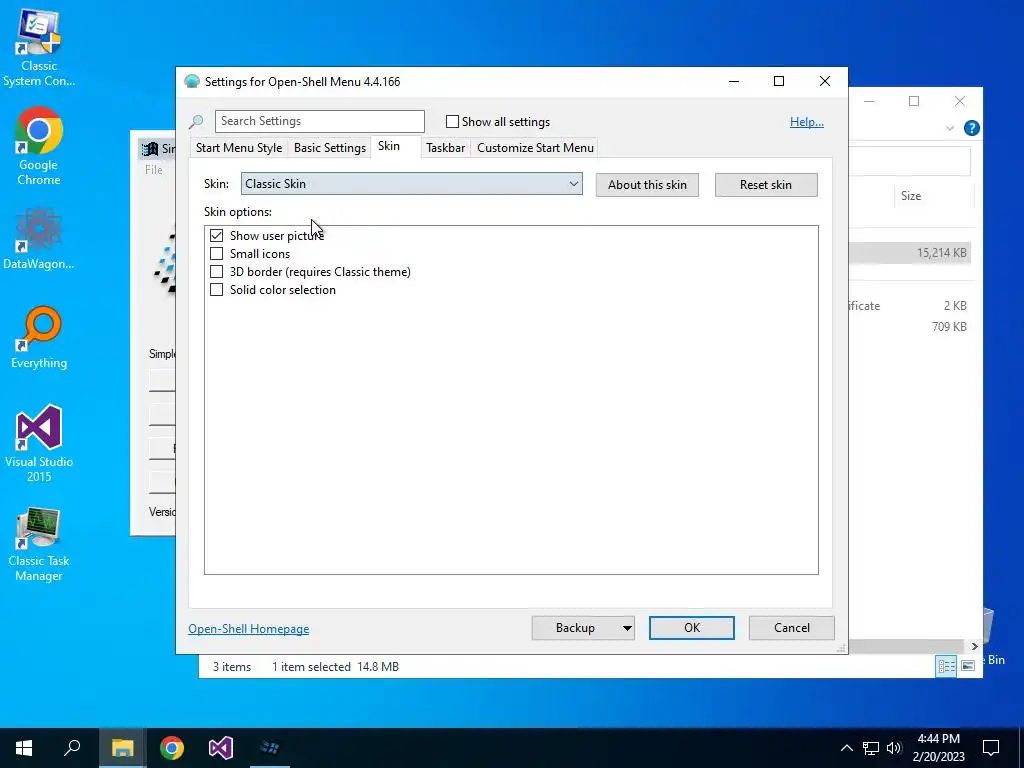Maximize the Open-Shell settings window

coord(778,82)
